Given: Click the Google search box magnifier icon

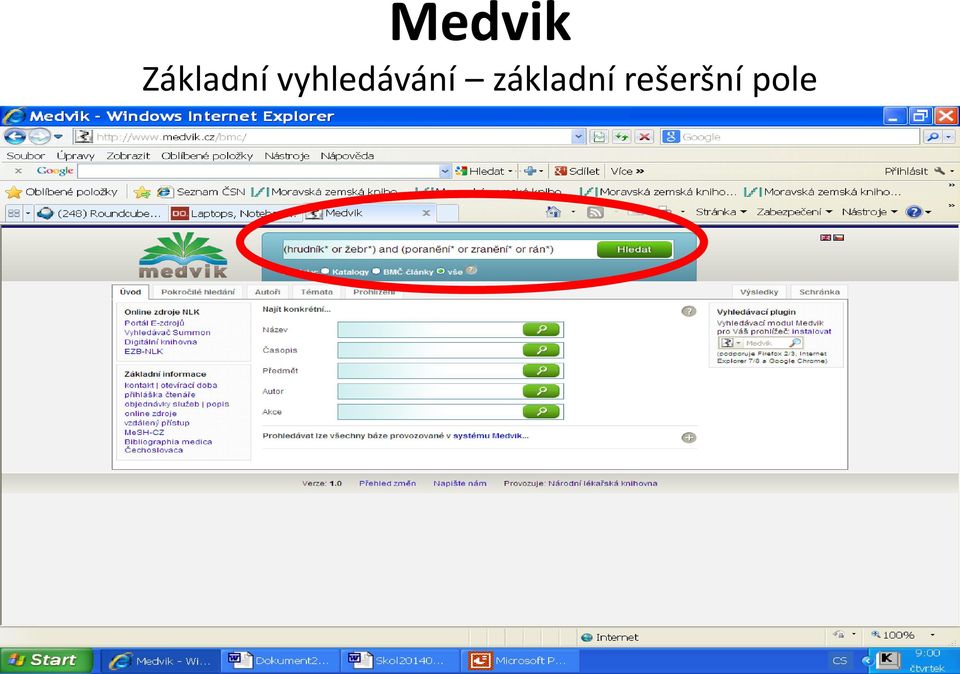Looking at the screenshot, I should [932, 137].
